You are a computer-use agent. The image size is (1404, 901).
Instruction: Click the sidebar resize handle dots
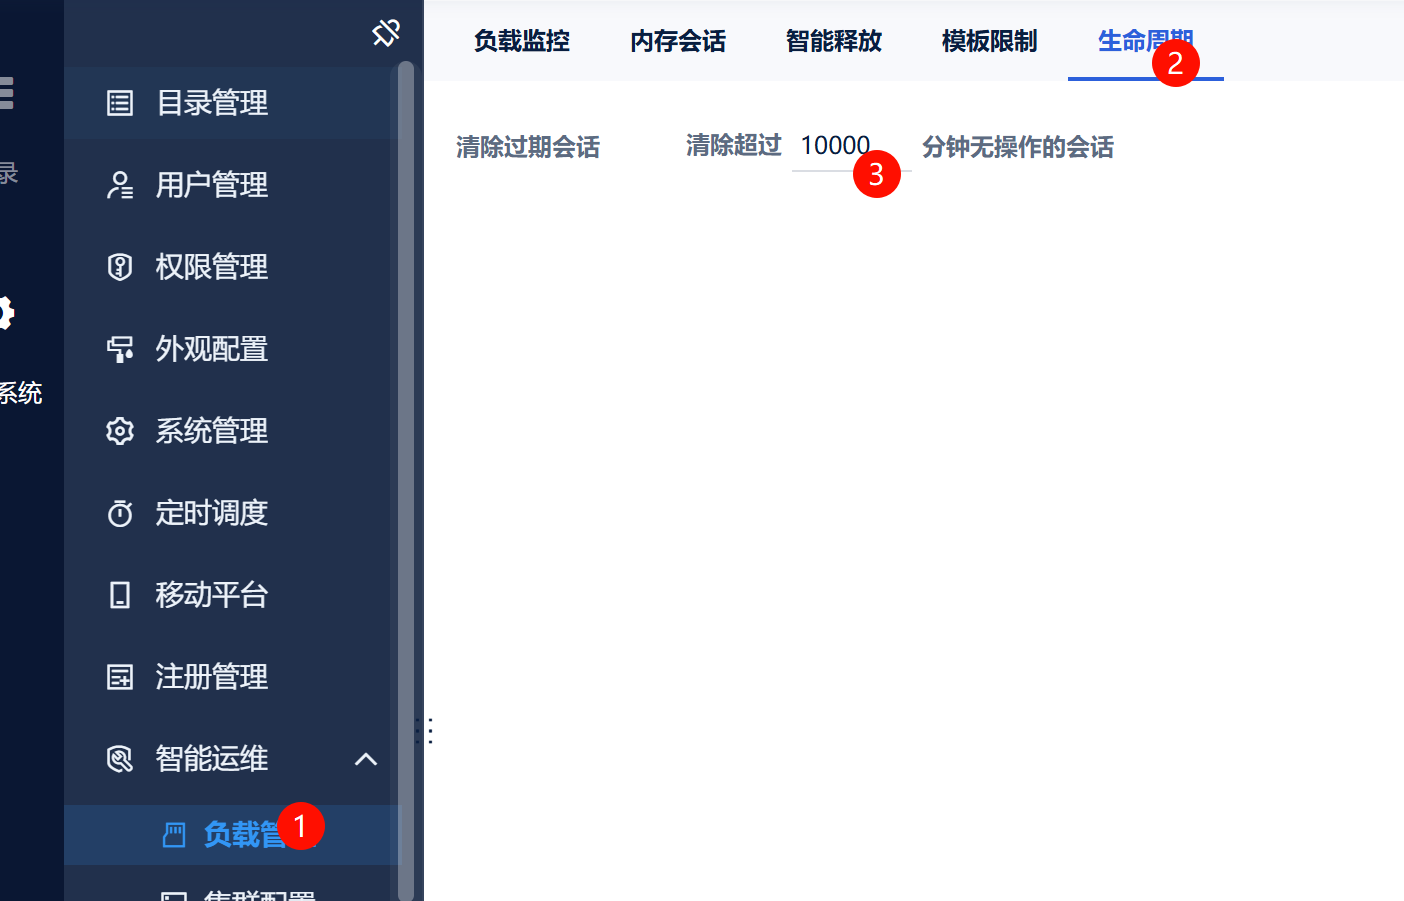tap(424, 731)
